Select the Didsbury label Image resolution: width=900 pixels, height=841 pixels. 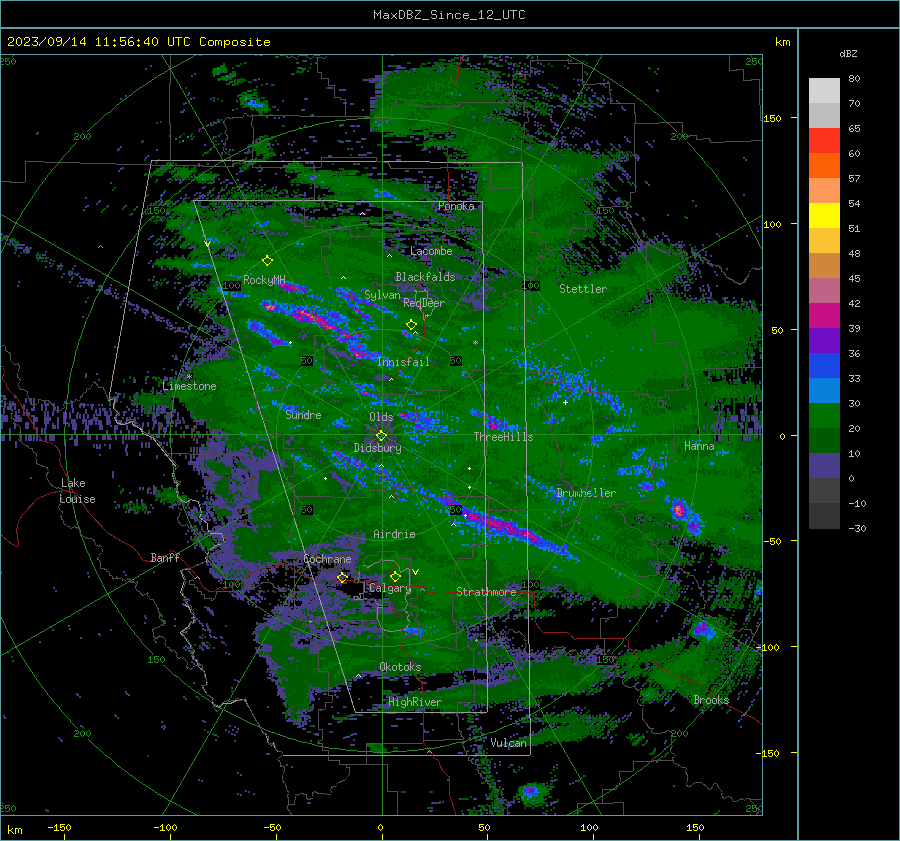click(x=377, y=448)
